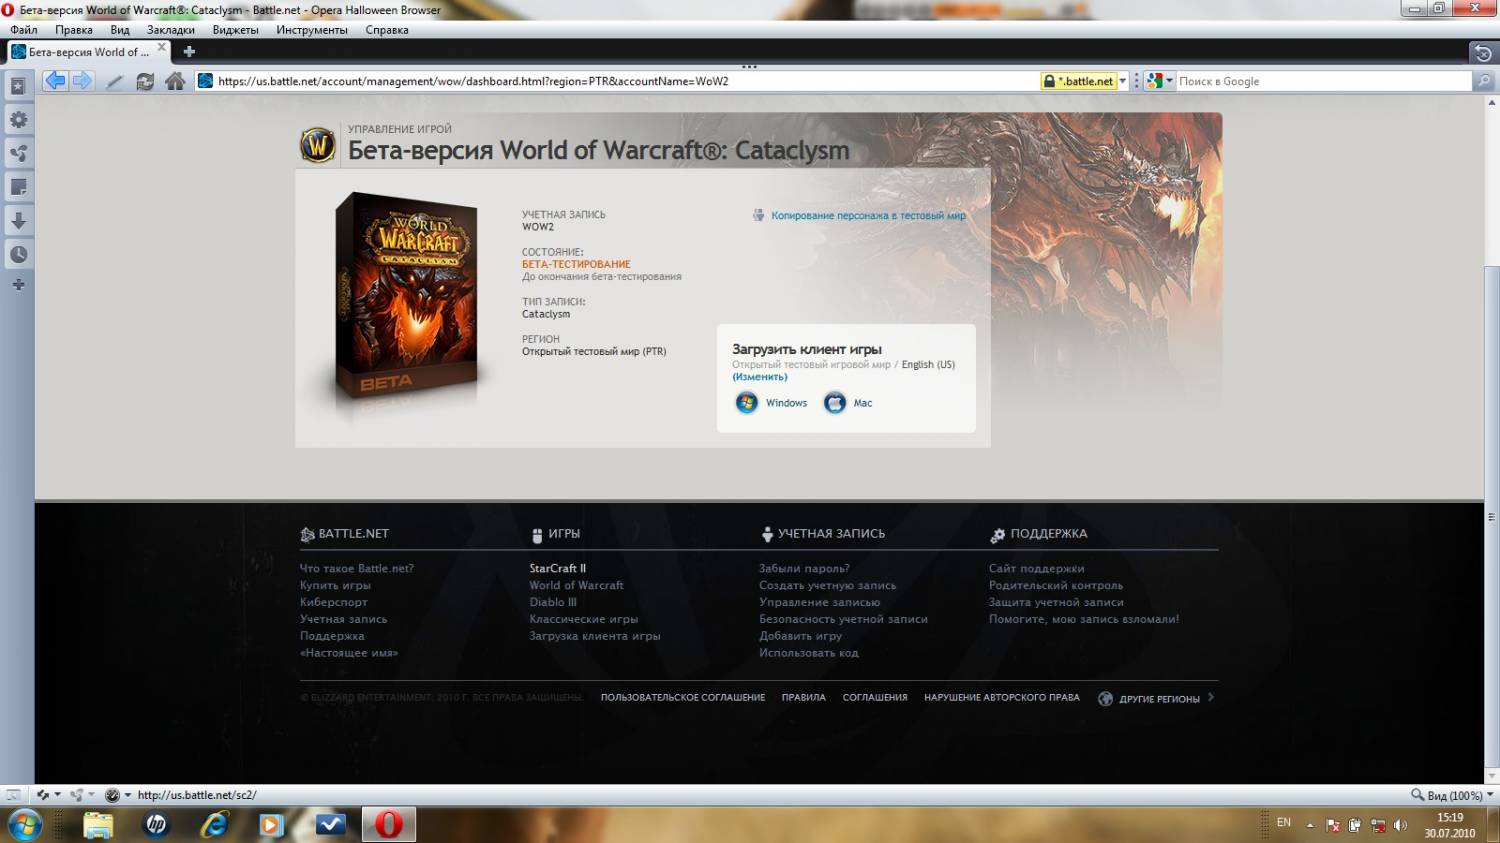Click the *.battle.net security lock badge

click(x=1078, y=81)
